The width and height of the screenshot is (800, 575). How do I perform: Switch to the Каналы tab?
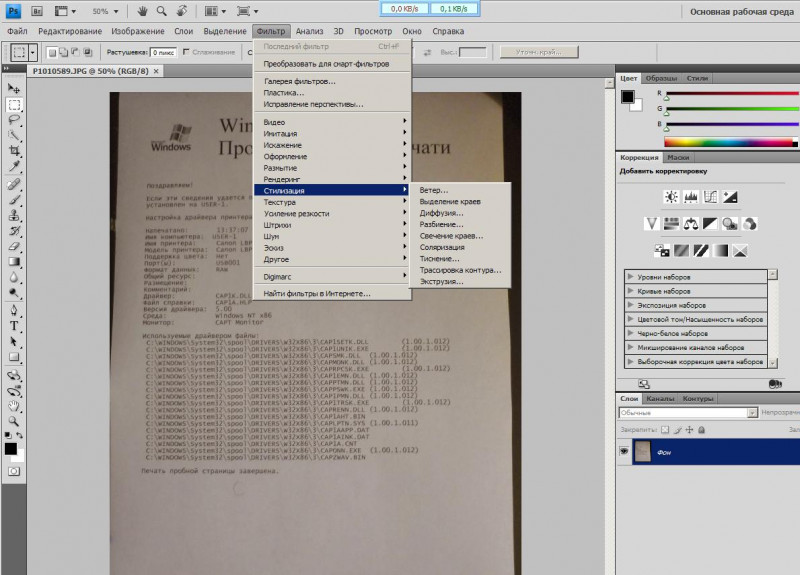pos(660,398)
